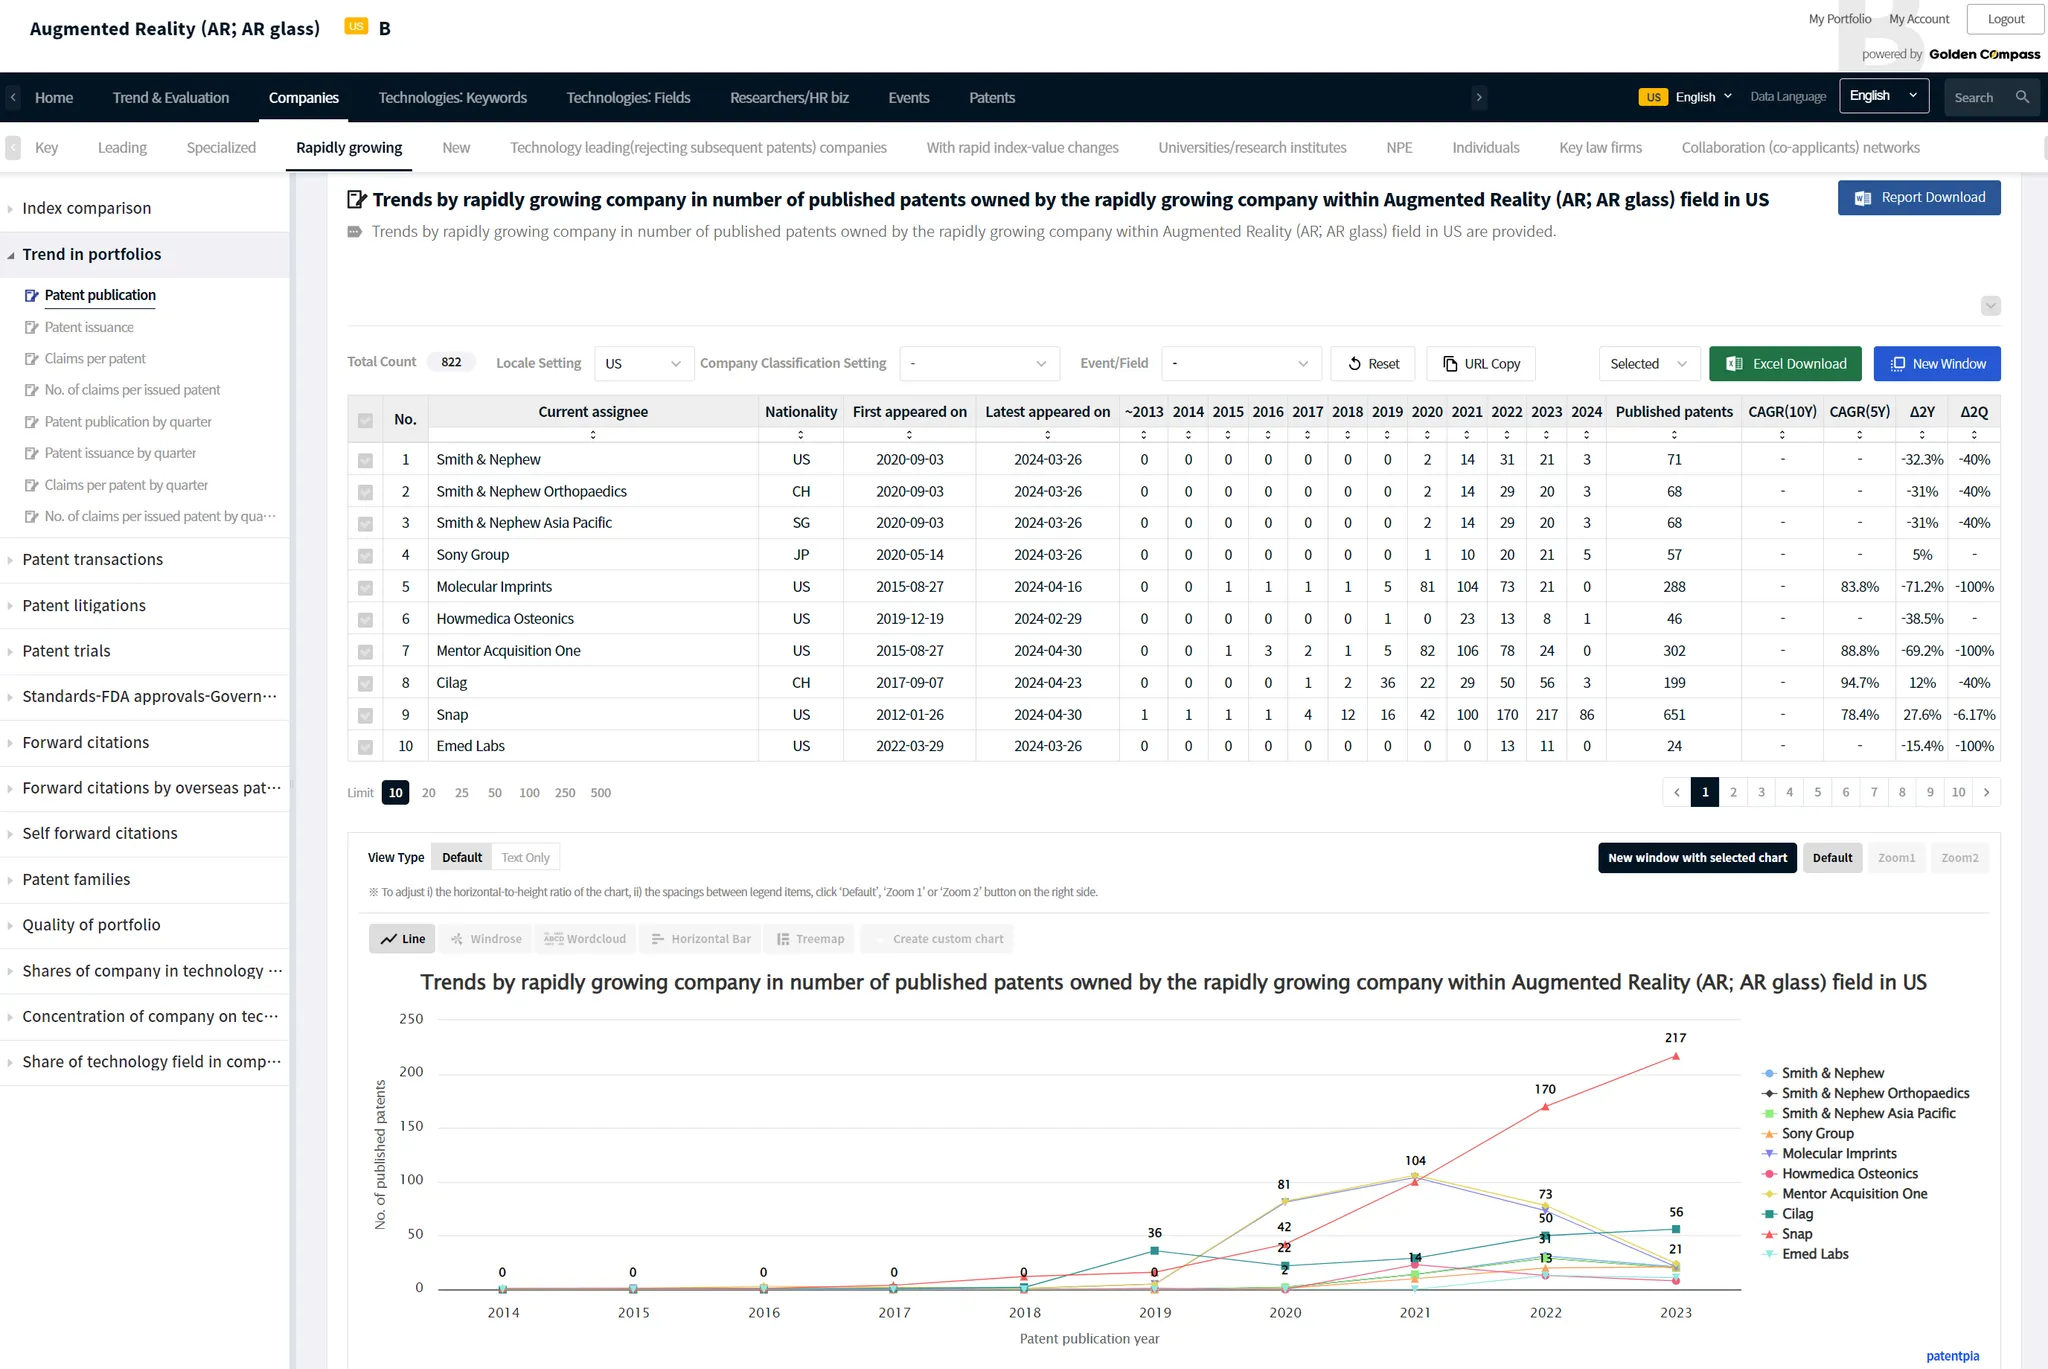Open New Window with chart table

tap(1936, 364)
